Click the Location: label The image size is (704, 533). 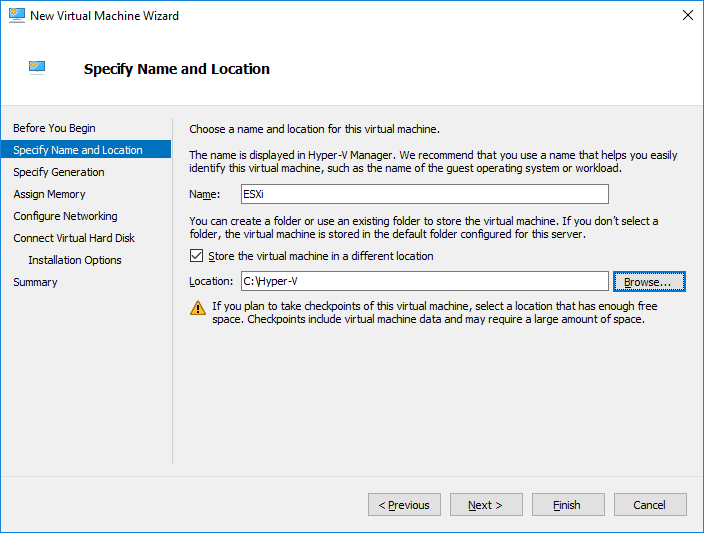[211, 281]
